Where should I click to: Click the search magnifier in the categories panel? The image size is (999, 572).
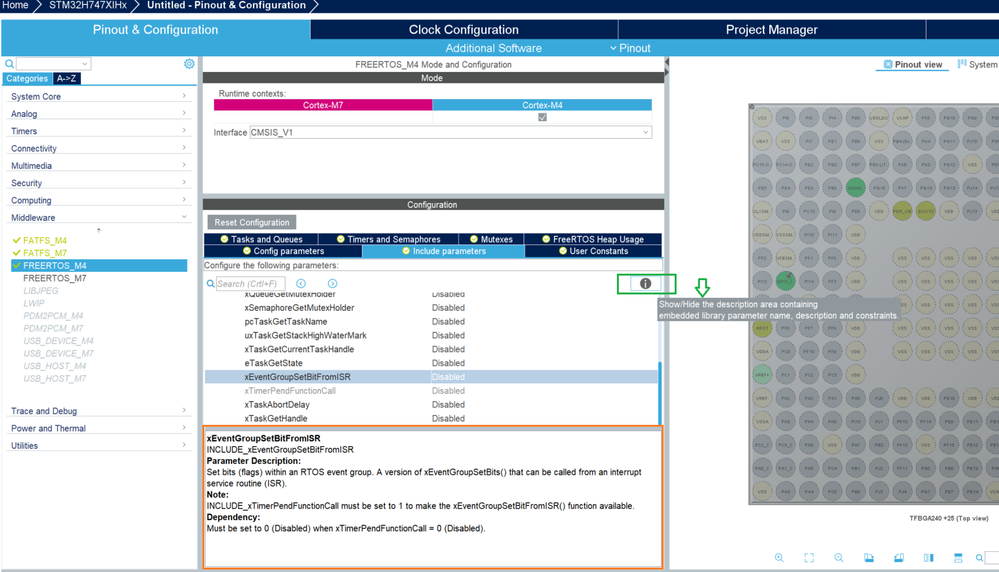[9, 64]
